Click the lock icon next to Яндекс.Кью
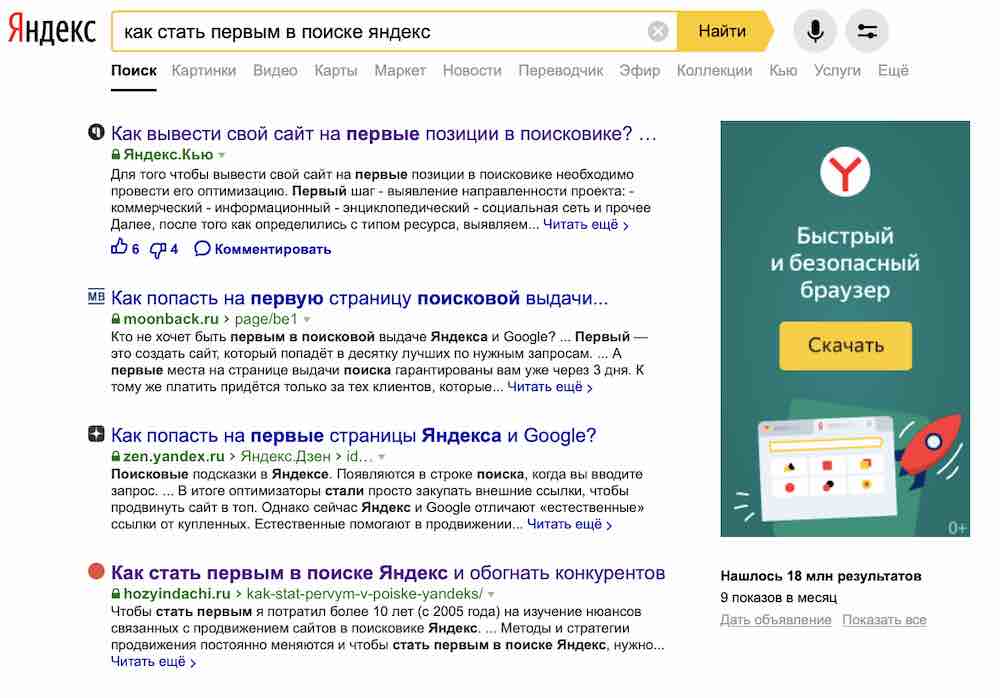The image size is (1000, 698). tap(115, 154)
